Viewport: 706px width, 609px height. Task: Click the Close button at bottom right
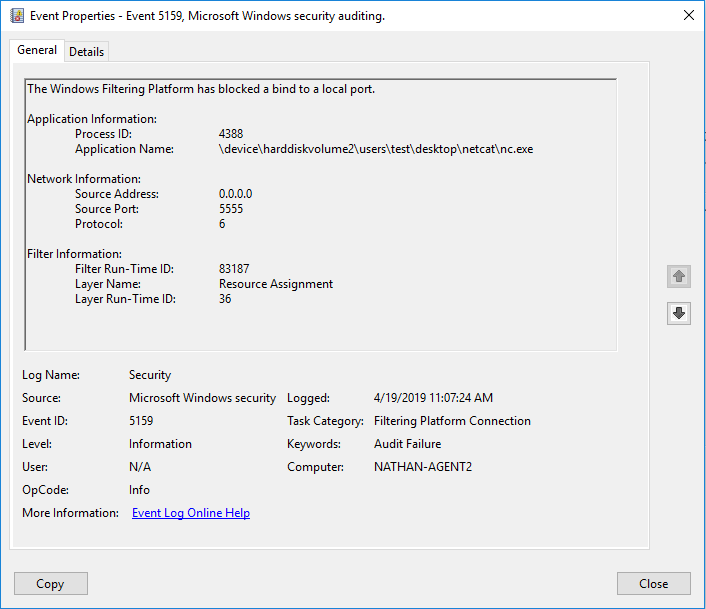click(654, 584)
